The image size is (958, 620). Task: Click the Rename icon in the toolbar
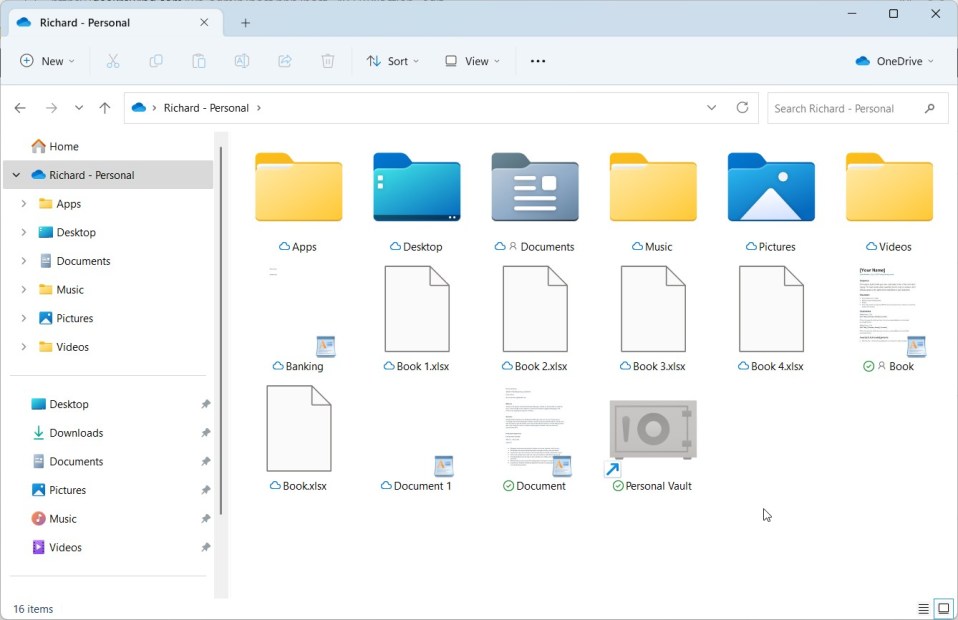[x=241, y=61]
